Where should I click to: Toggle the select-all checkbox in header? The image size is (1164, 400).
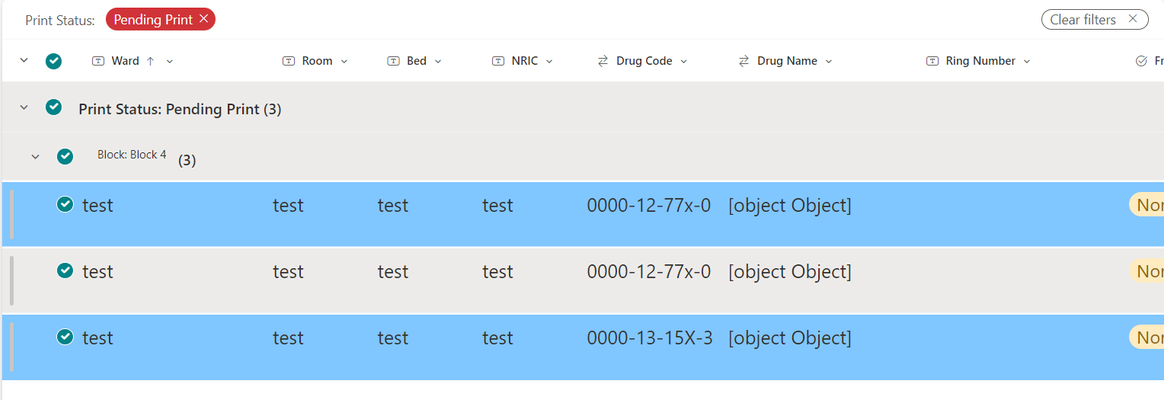(x=53, y=61)
